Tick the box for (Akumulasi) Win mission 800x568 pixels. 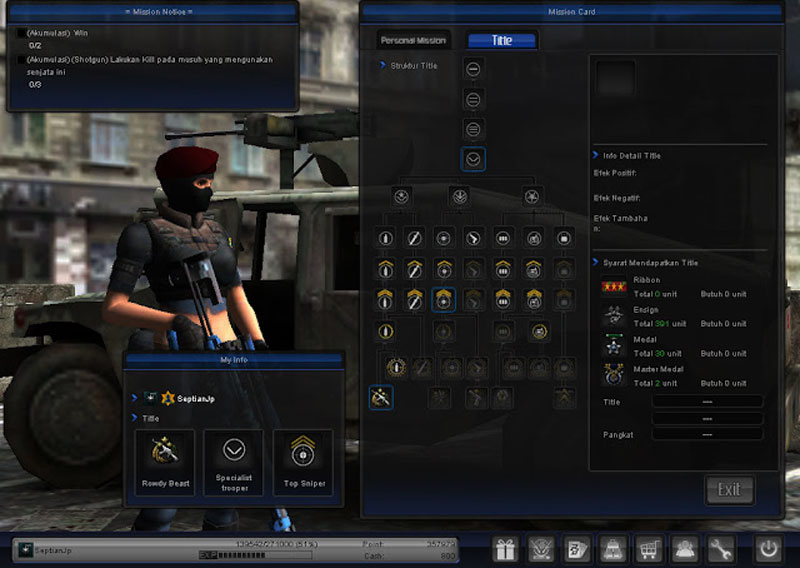pyautogui.click(x=21, y=33)
